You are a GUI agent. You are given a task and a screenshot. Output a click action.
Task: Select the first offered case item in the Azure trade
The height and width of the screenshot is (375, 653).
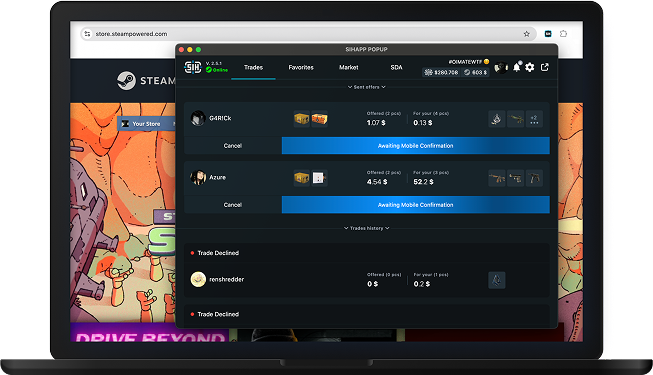(302, 178)
